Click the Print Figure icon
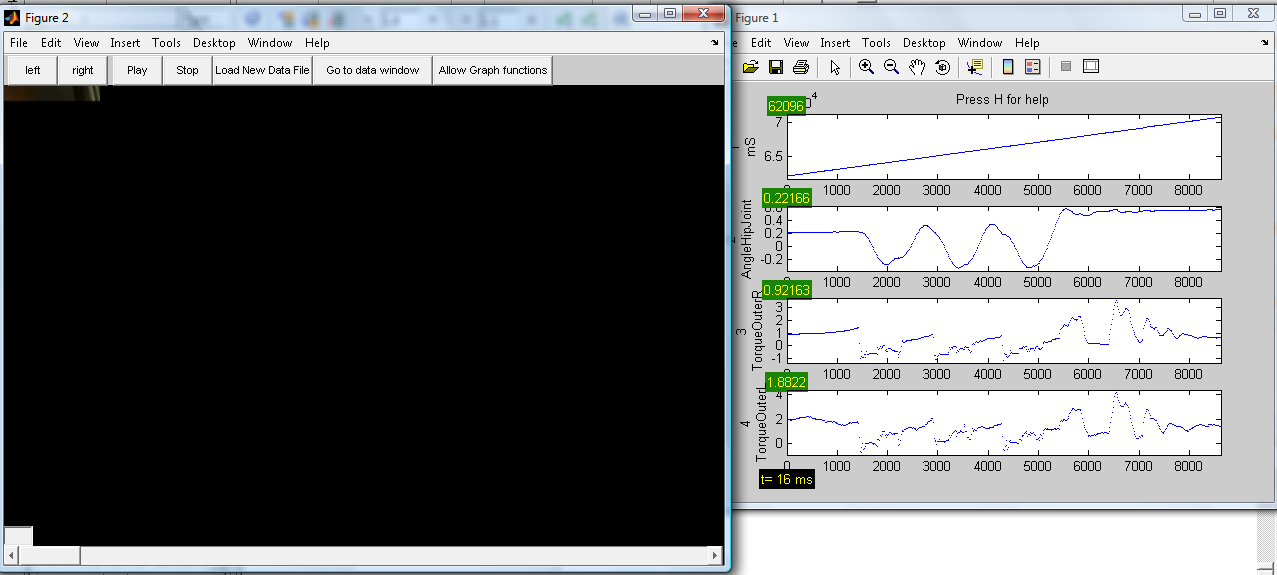 (800, 67)
